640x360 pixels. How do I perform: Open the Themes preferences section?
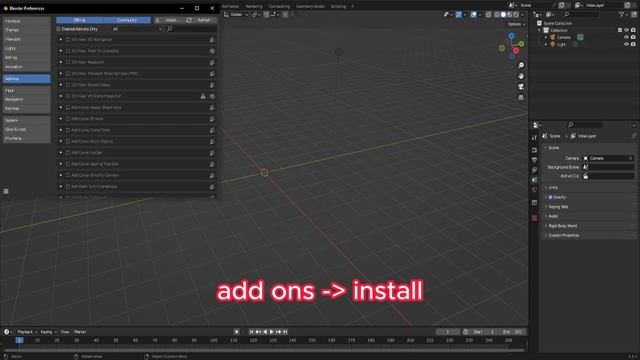[27, 30]
